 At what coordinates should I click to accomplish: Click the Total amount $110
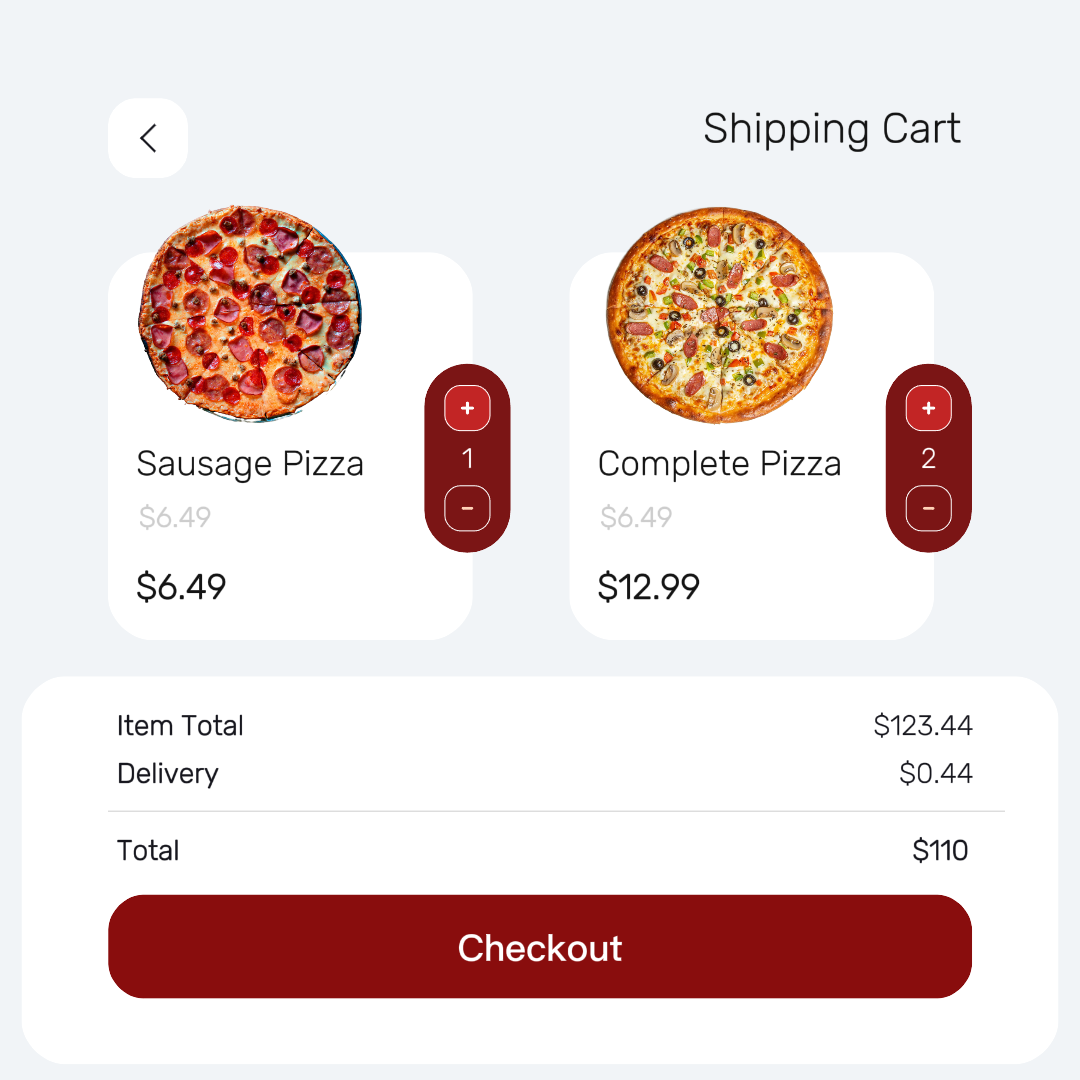940,851
